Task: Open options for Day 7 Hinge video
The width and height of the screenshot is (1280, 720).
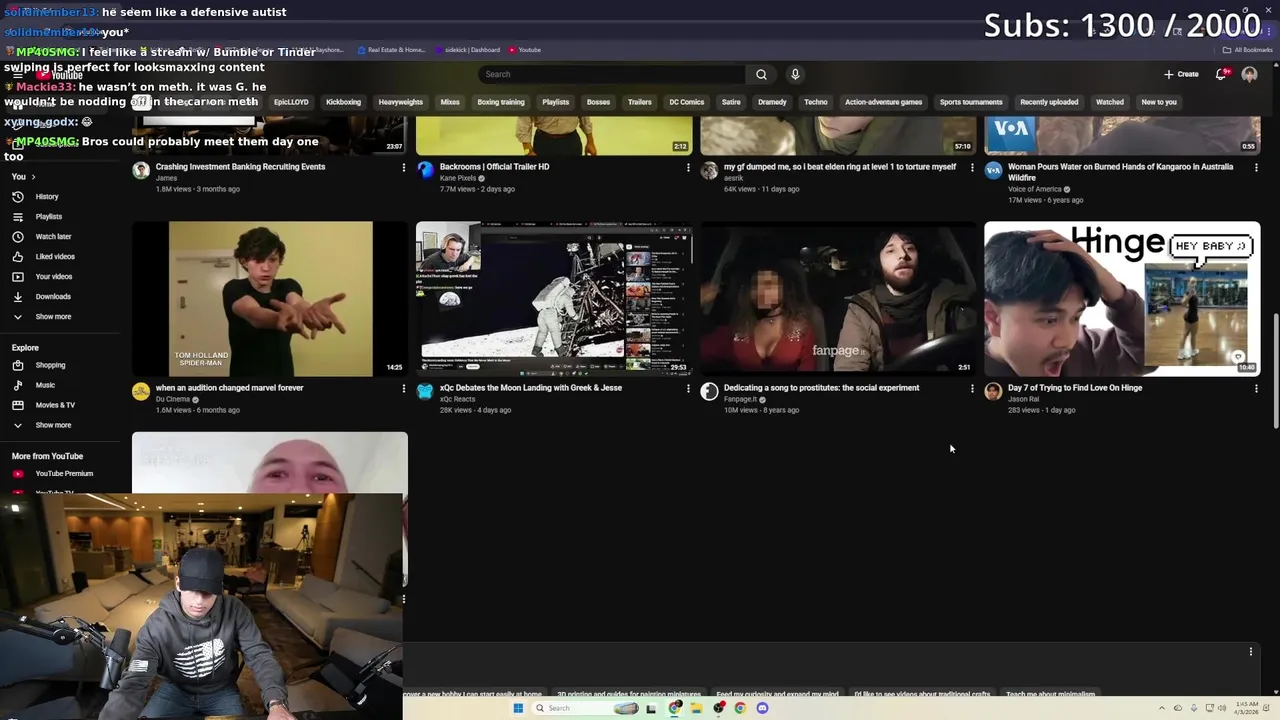Action: pyautogui.click(x=1256, y=389)
